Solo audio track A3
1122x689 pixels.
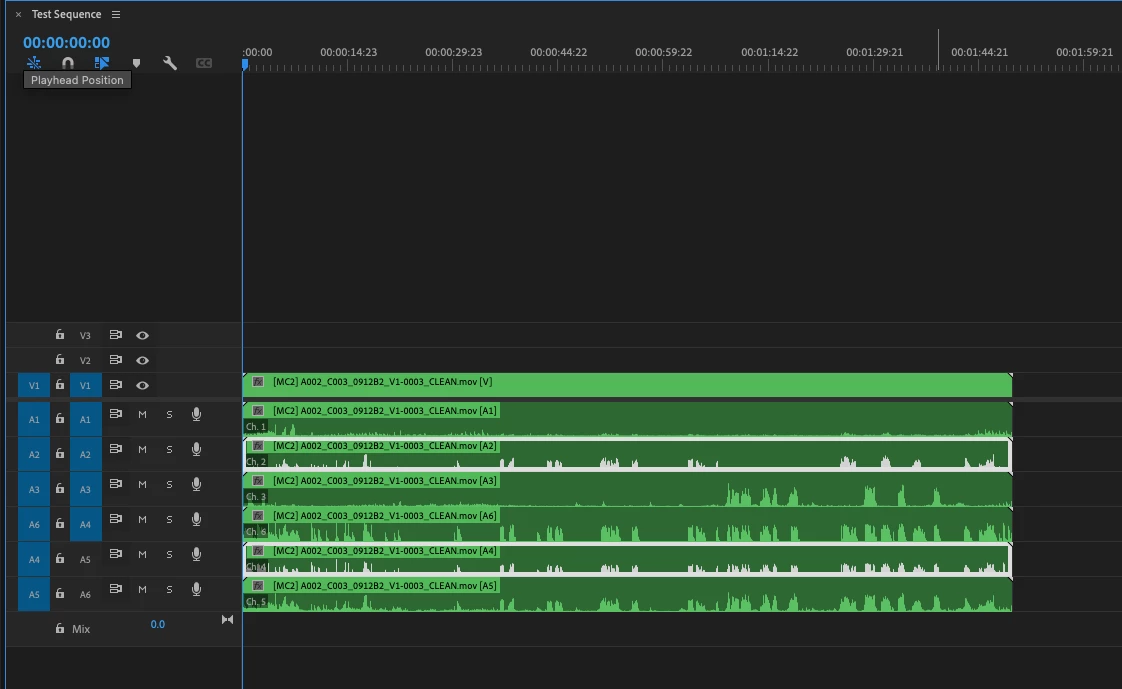coord(170,484)
